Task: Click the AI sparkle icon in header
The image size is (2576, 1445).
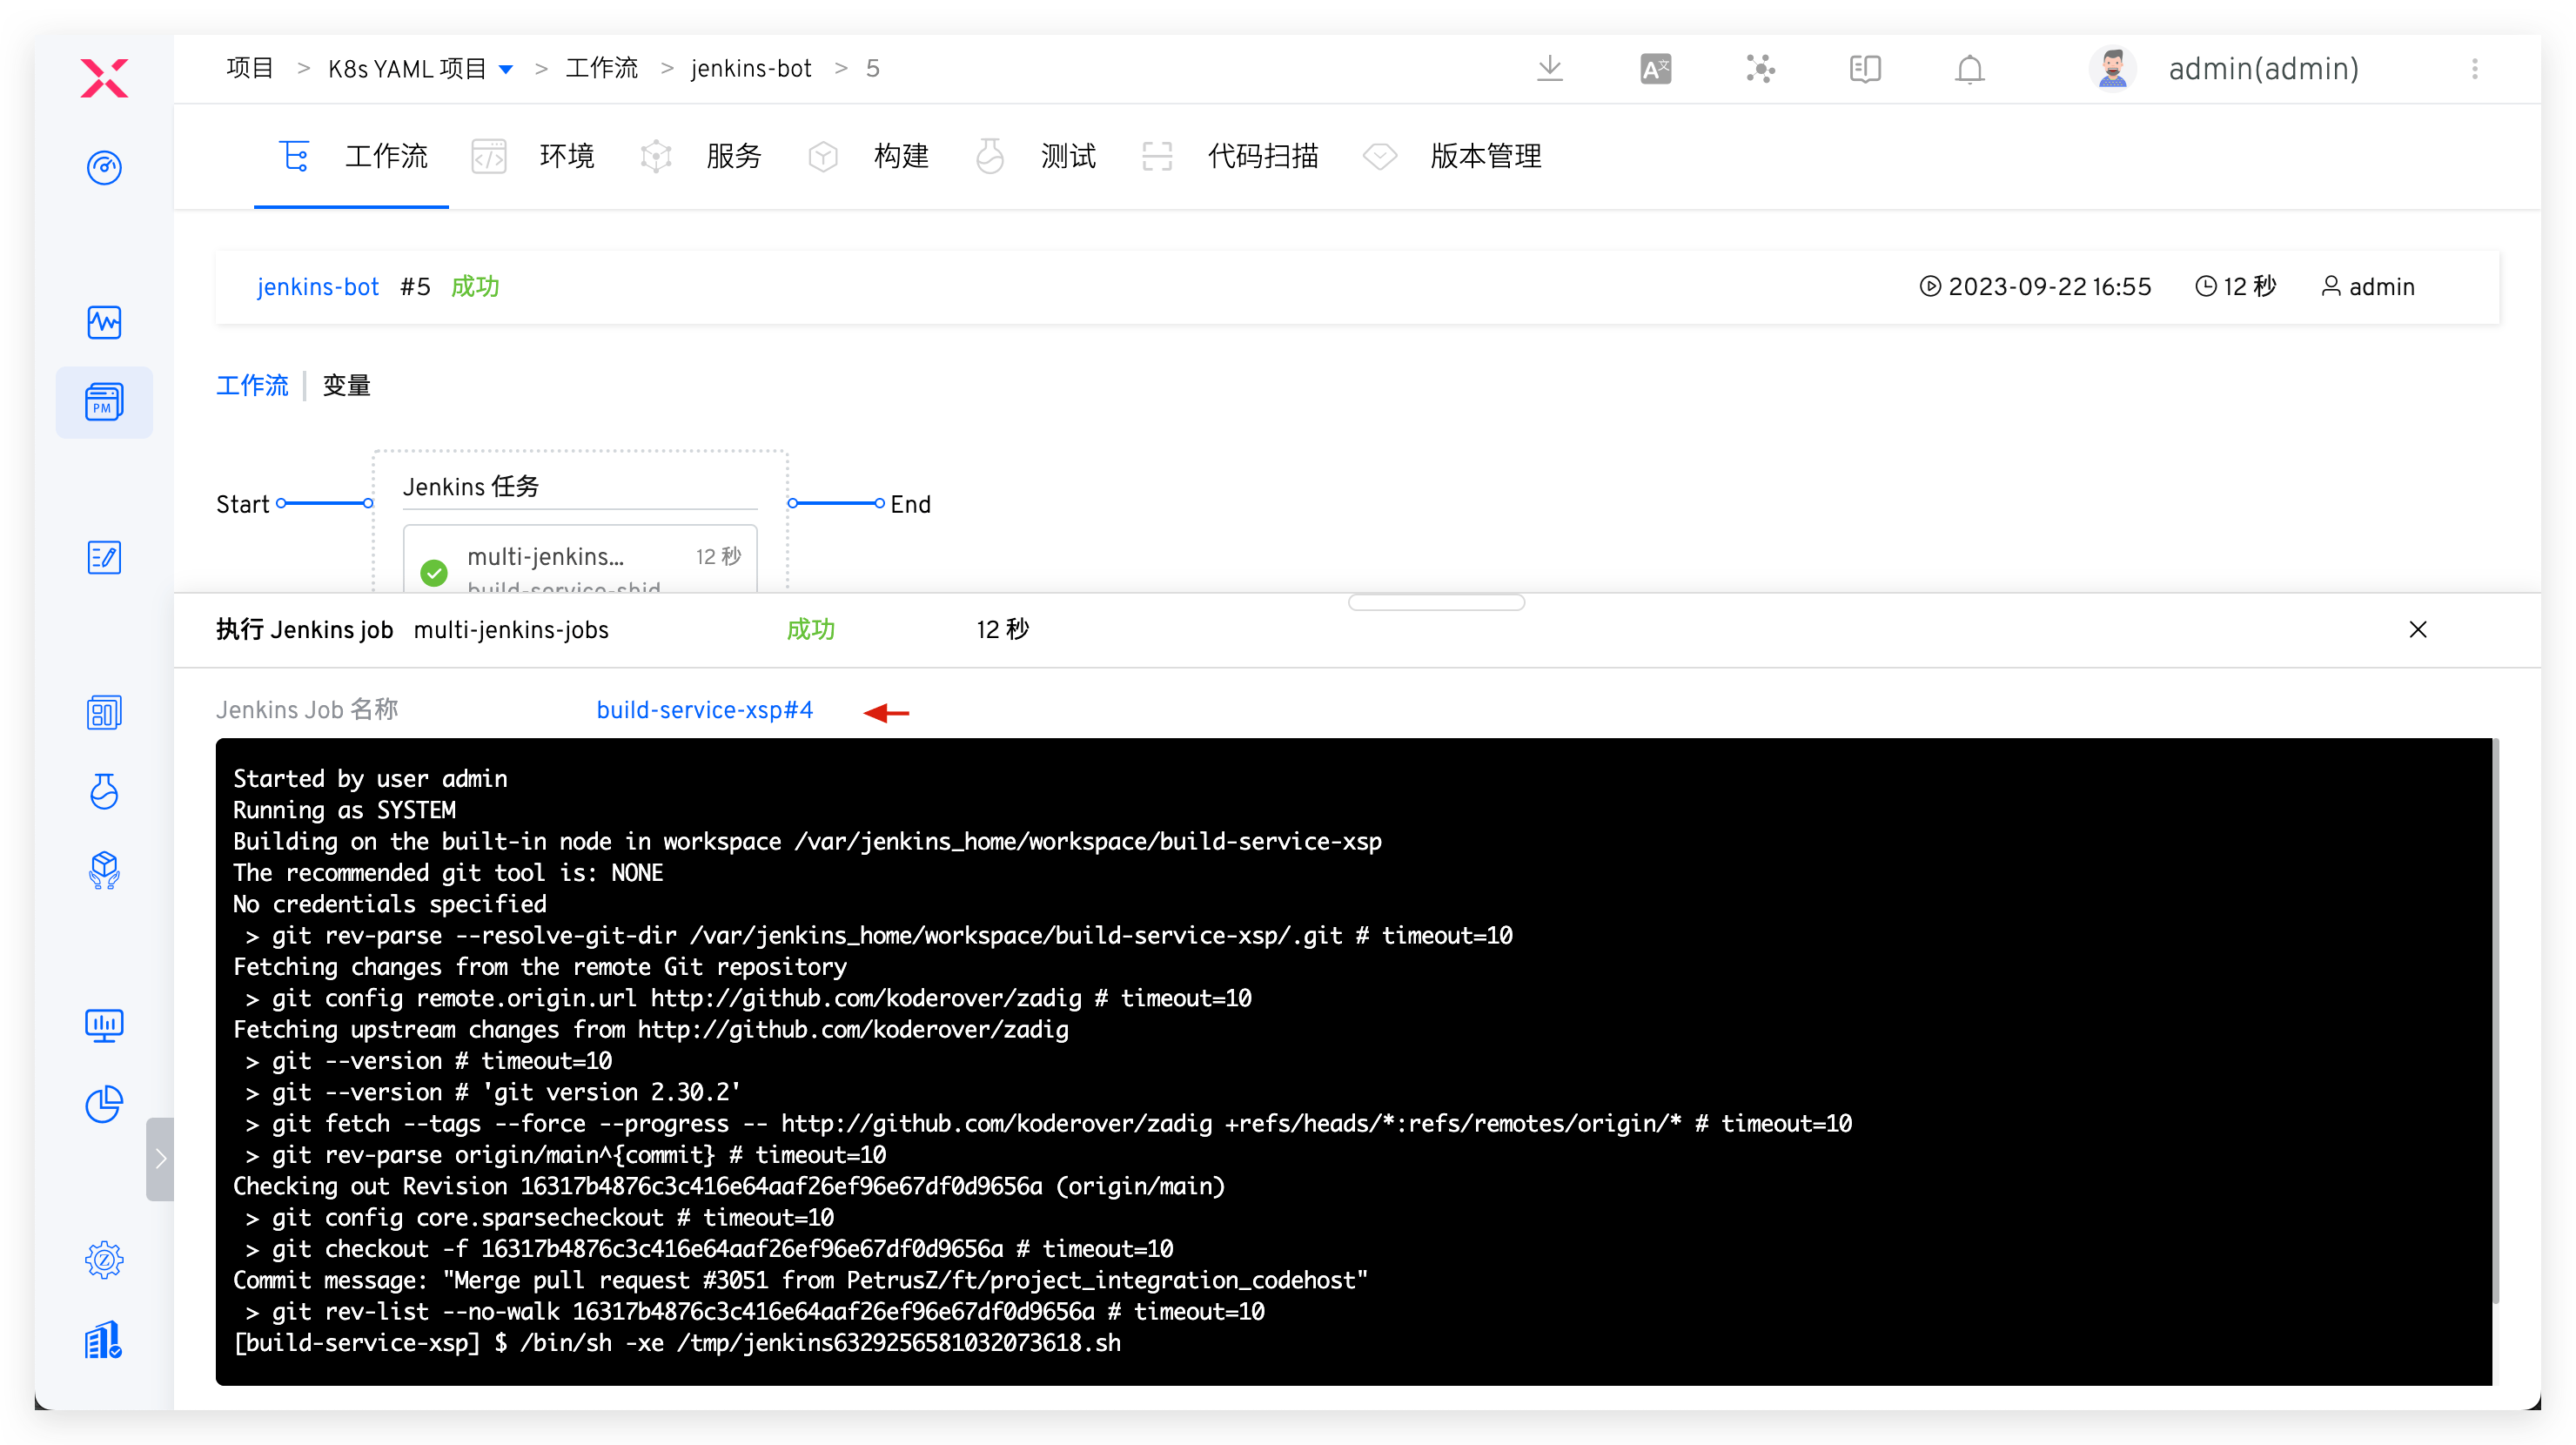Action: [1760, 68]
